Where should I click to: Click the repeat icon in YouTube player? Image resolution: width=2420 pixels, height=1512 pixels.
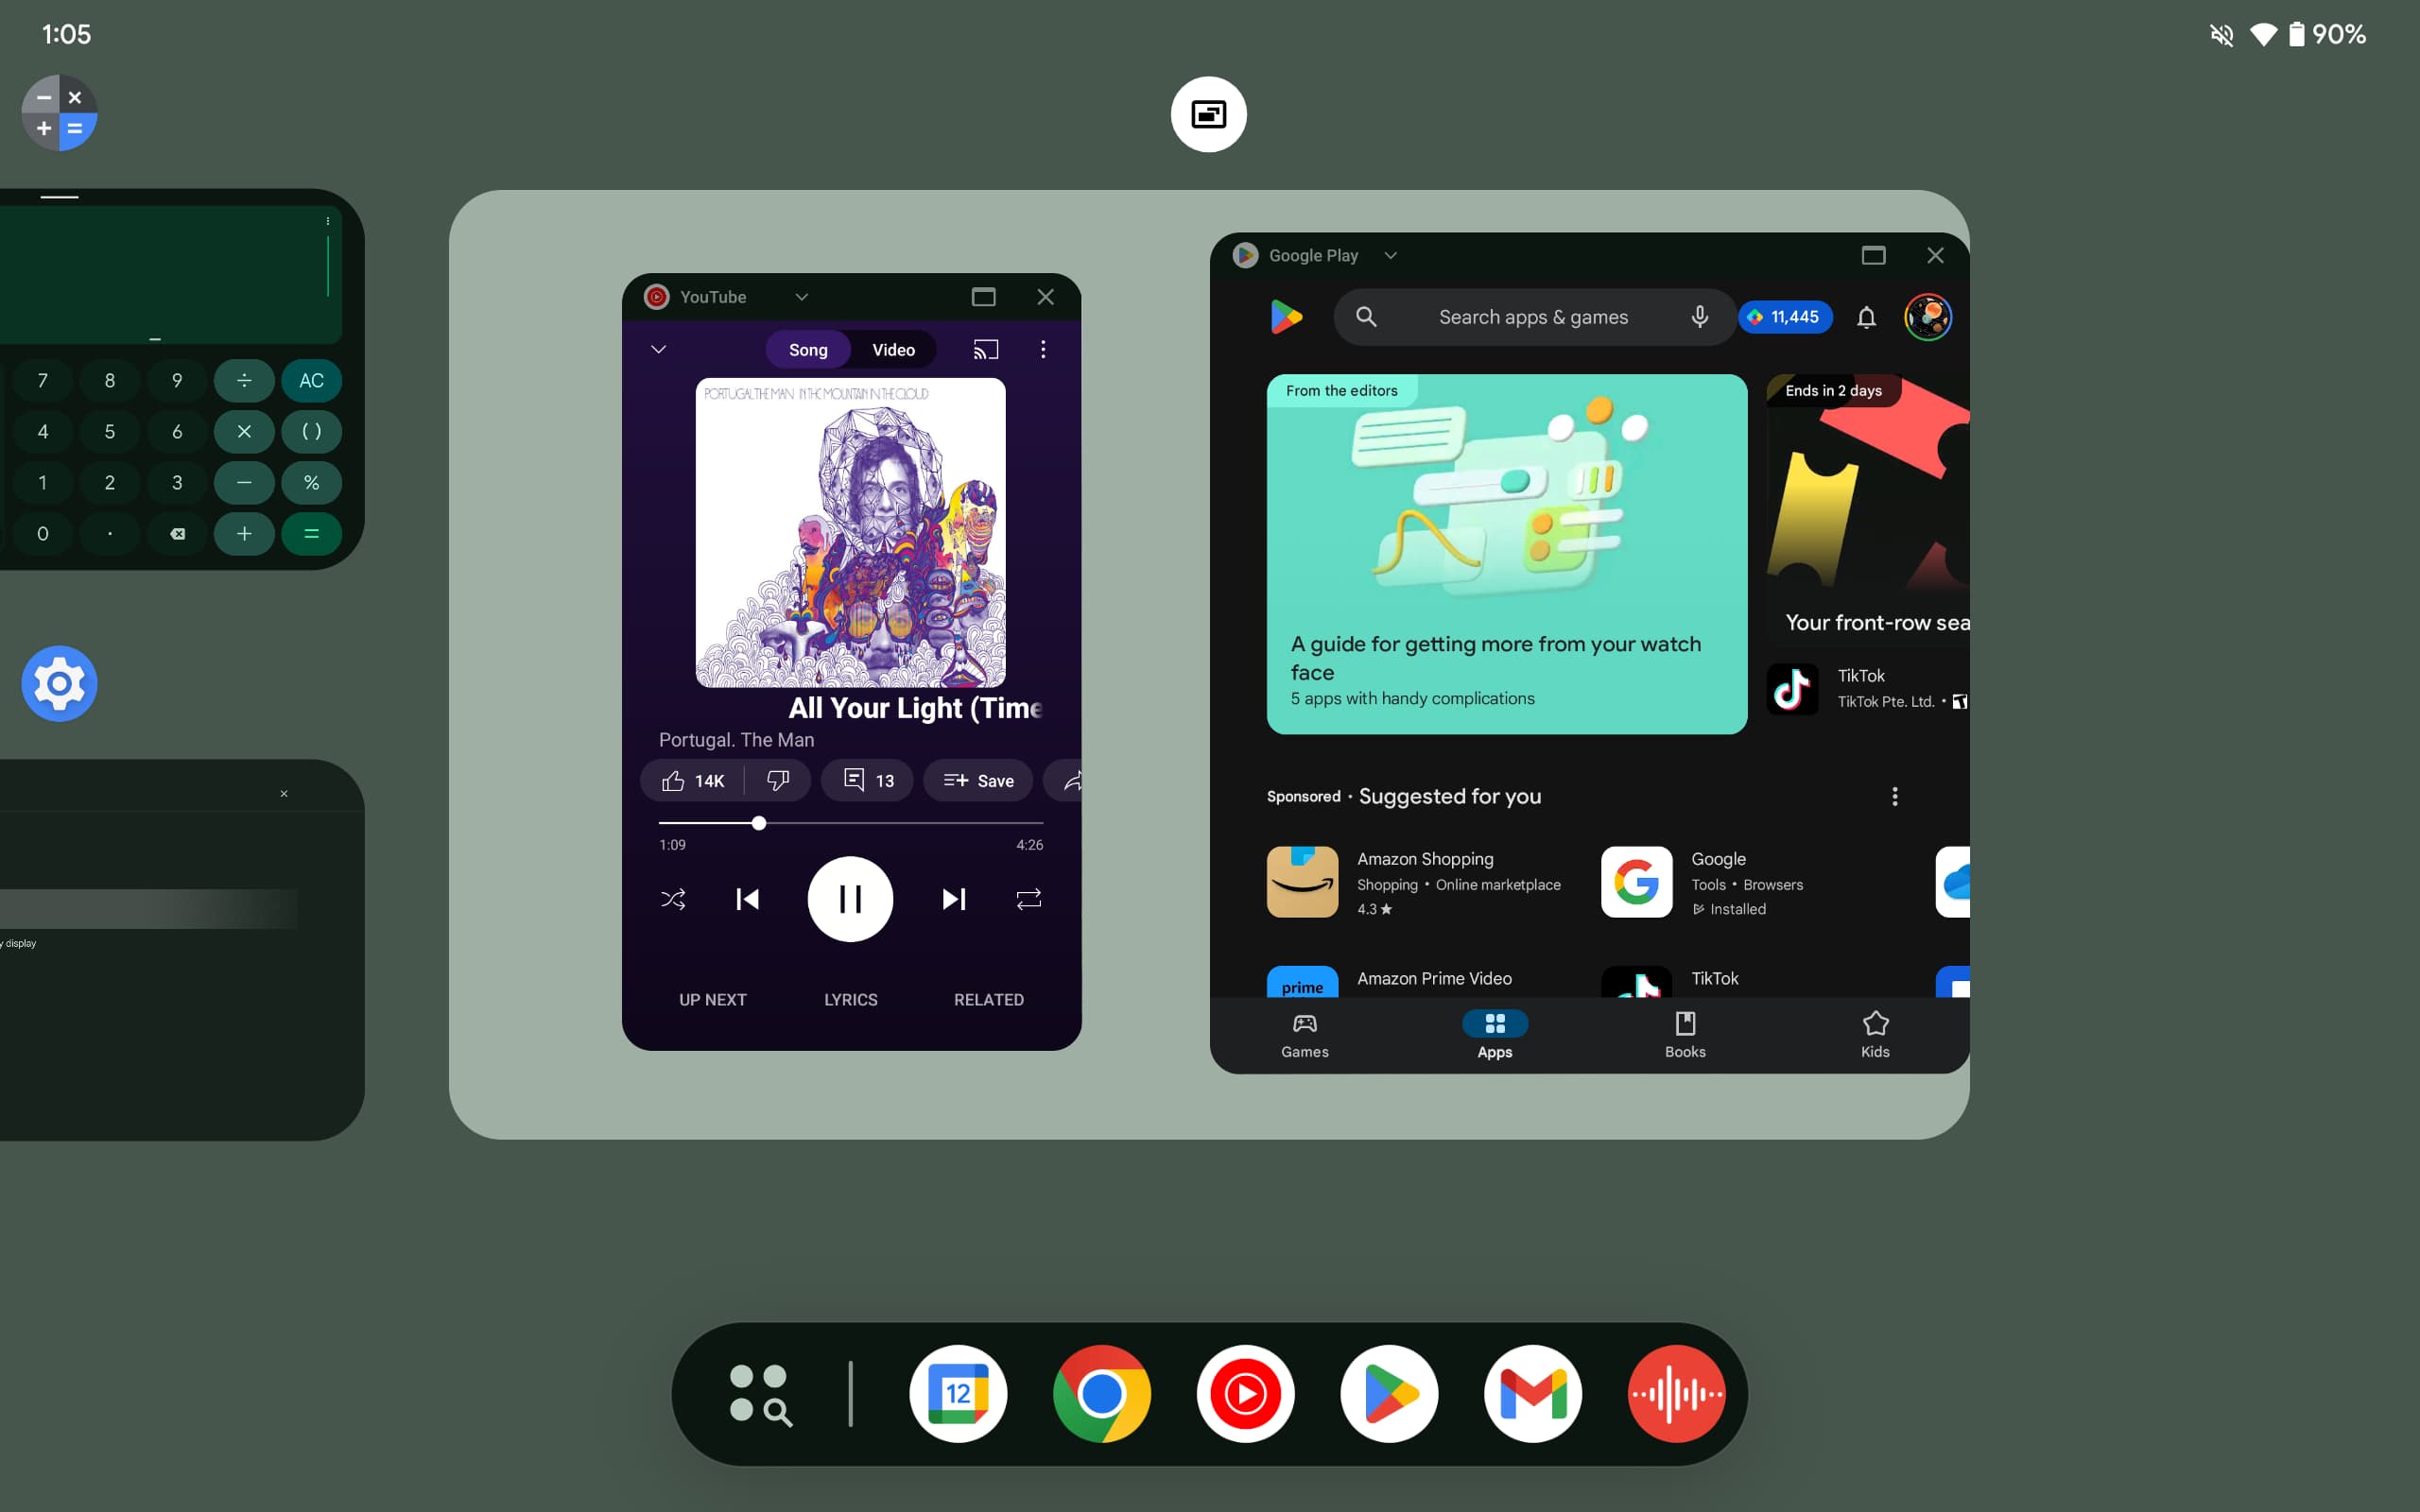1028,897
